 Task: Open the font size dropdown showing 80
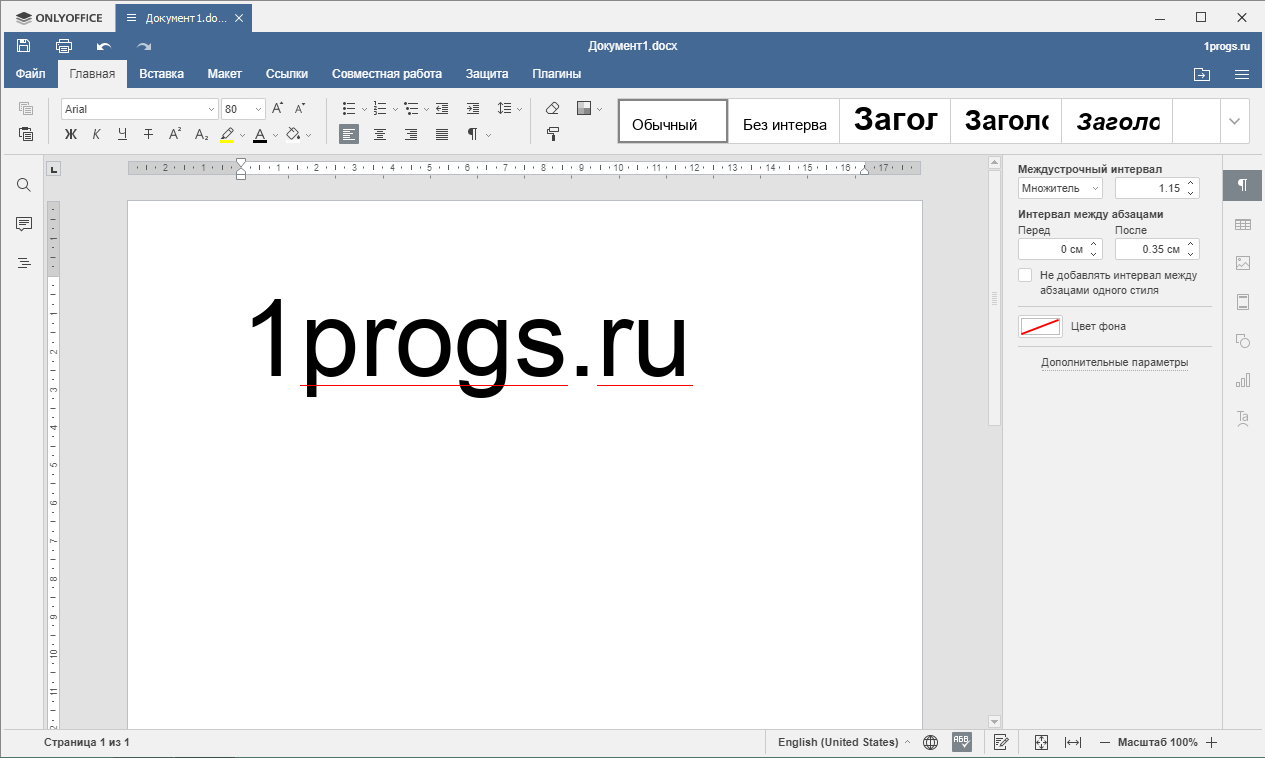(x=259, y=109)
